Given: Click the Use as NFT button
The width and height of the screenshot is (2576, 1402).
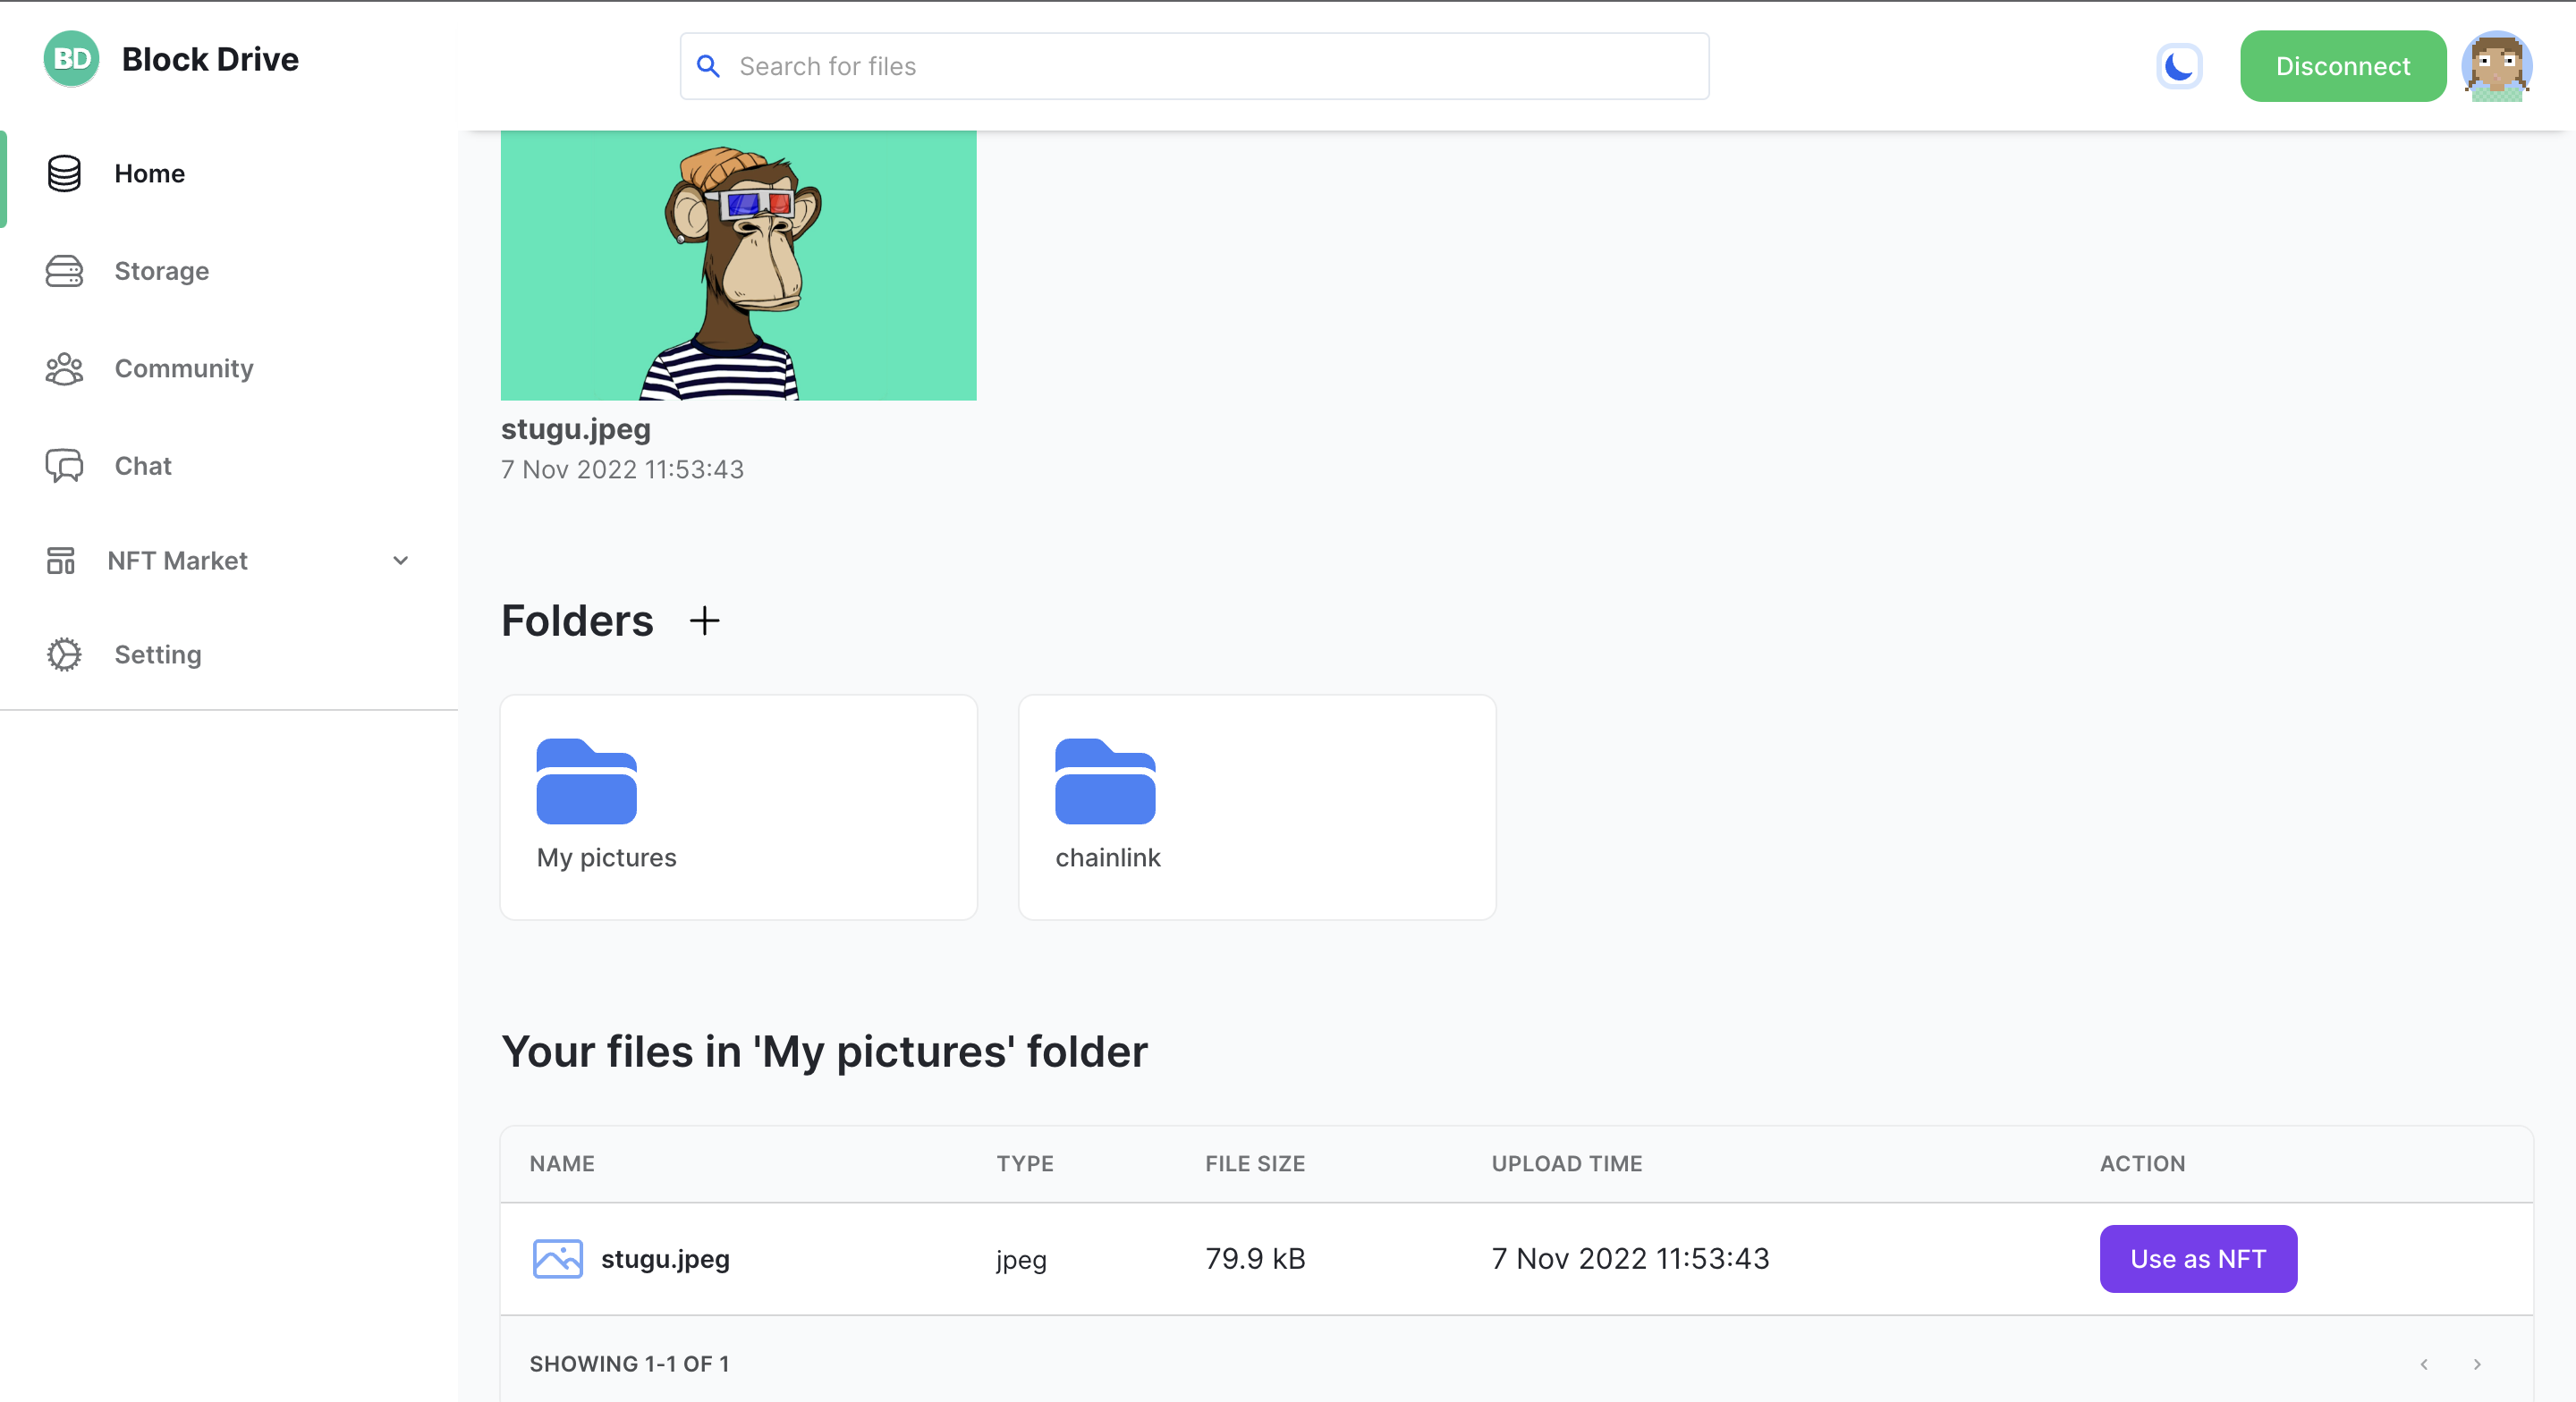Looking at the screenshot, I should point(2197,1259).
